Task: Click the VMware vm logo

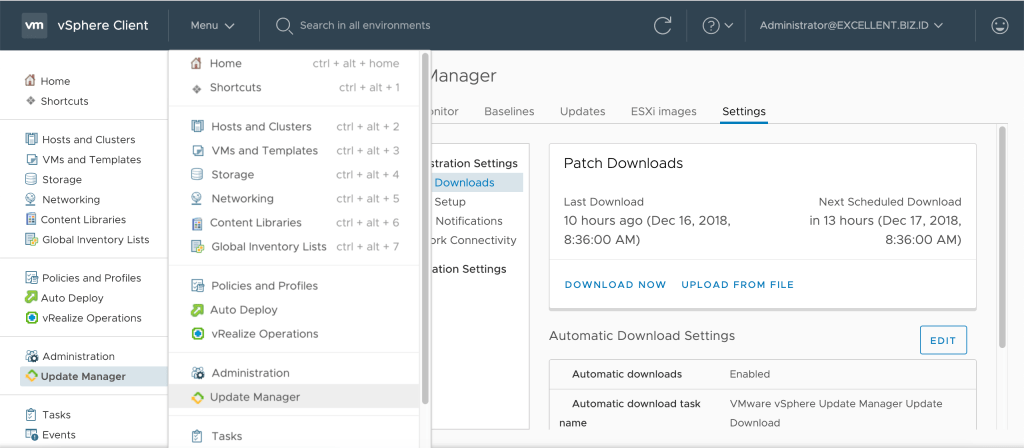Action: click(x=35, y=25)
